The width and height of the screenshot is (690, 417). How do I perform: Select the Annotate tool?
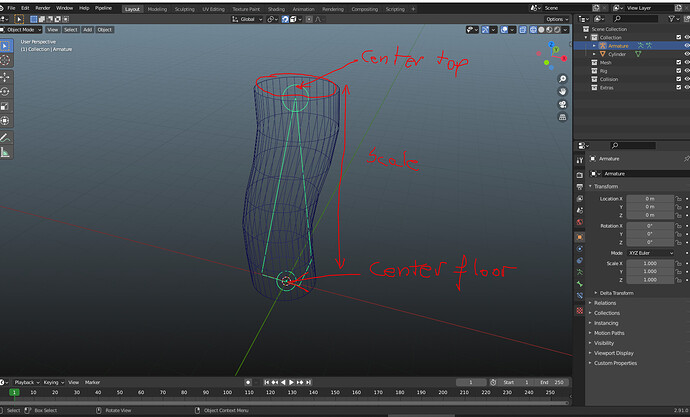pyautogui.click(x=5, y=138)
